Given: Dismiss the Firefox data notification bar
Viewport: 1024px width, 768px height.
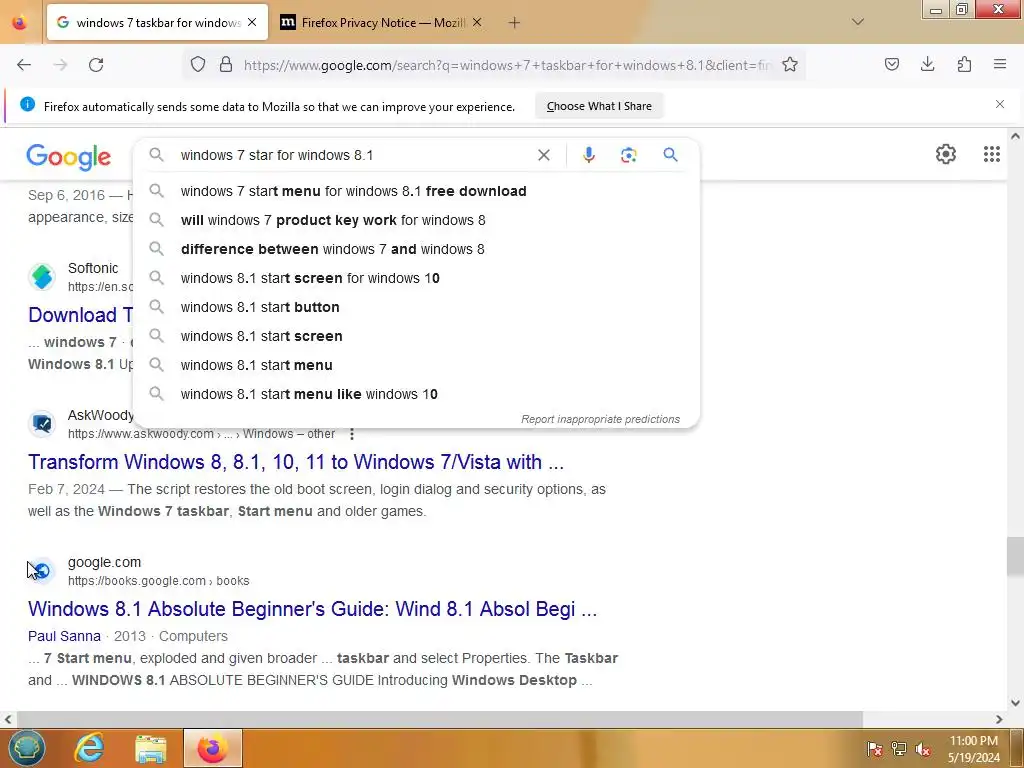Looking at the screenshot, I should (1000, 104).
